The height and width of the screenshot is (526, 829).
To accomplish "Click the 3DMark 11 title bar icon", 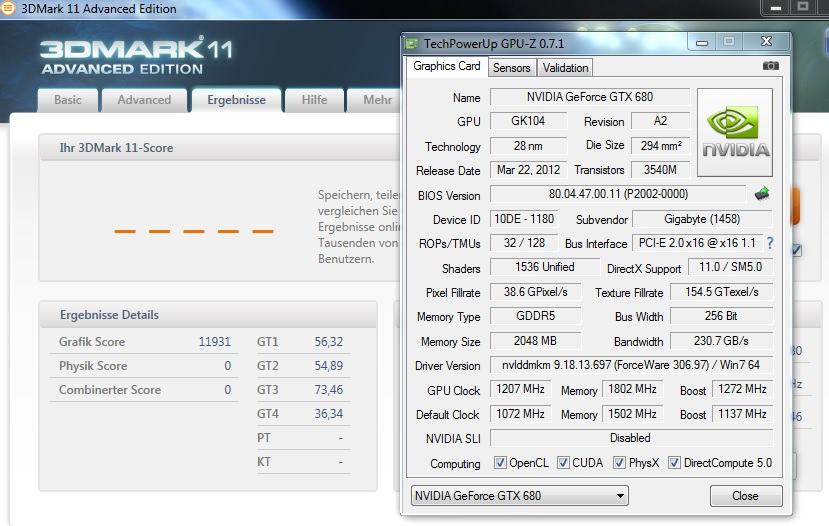I will (7, 8).
